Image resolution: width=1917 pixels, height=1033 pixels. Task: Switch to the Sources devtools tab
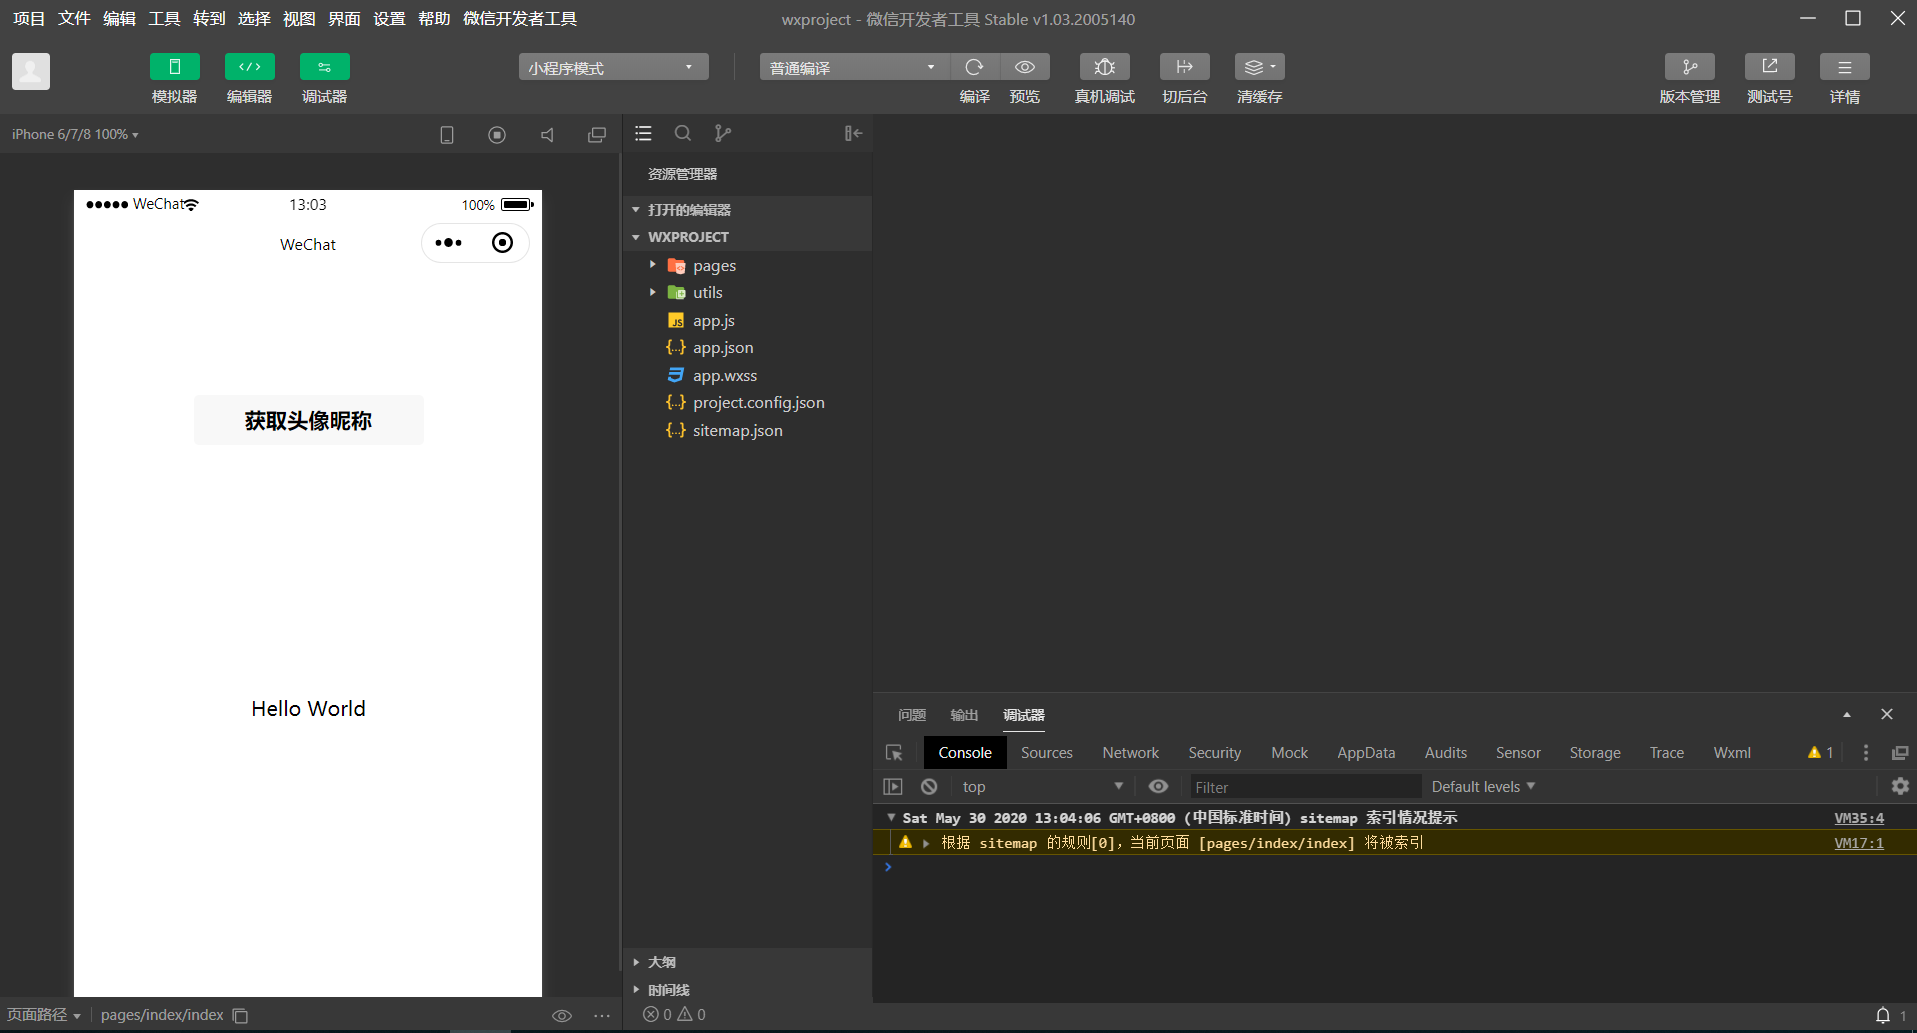(1047, 753)
